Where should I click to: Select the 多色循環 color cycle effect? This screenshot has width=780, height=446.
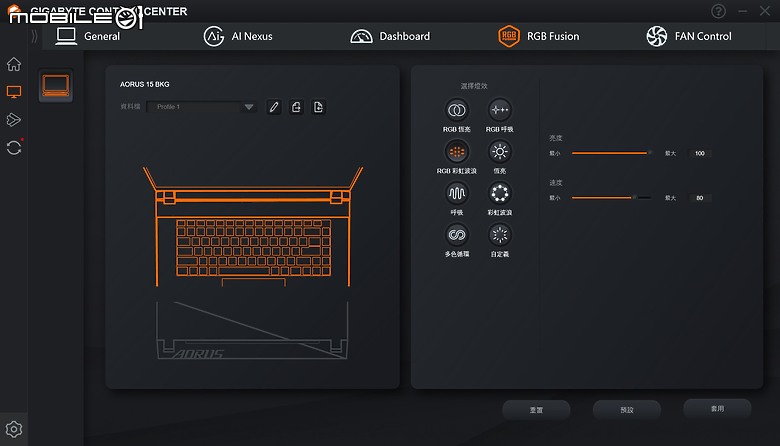point(457,235)
